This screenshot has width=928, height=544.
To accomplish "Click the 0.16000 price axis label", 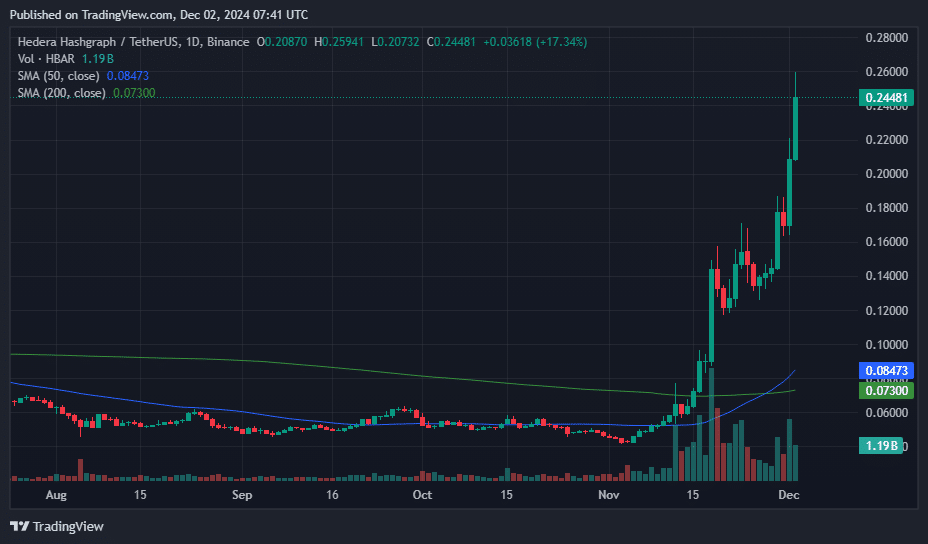I will point(887,242).
